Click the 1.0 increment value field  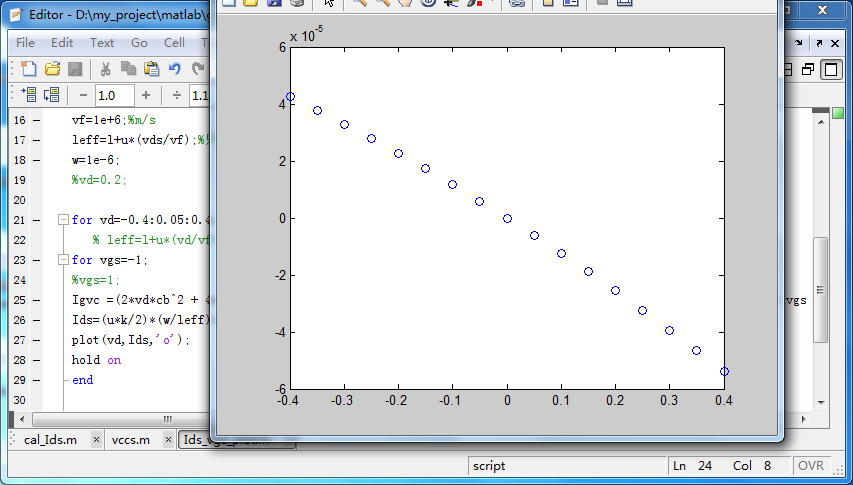[115, 96]
